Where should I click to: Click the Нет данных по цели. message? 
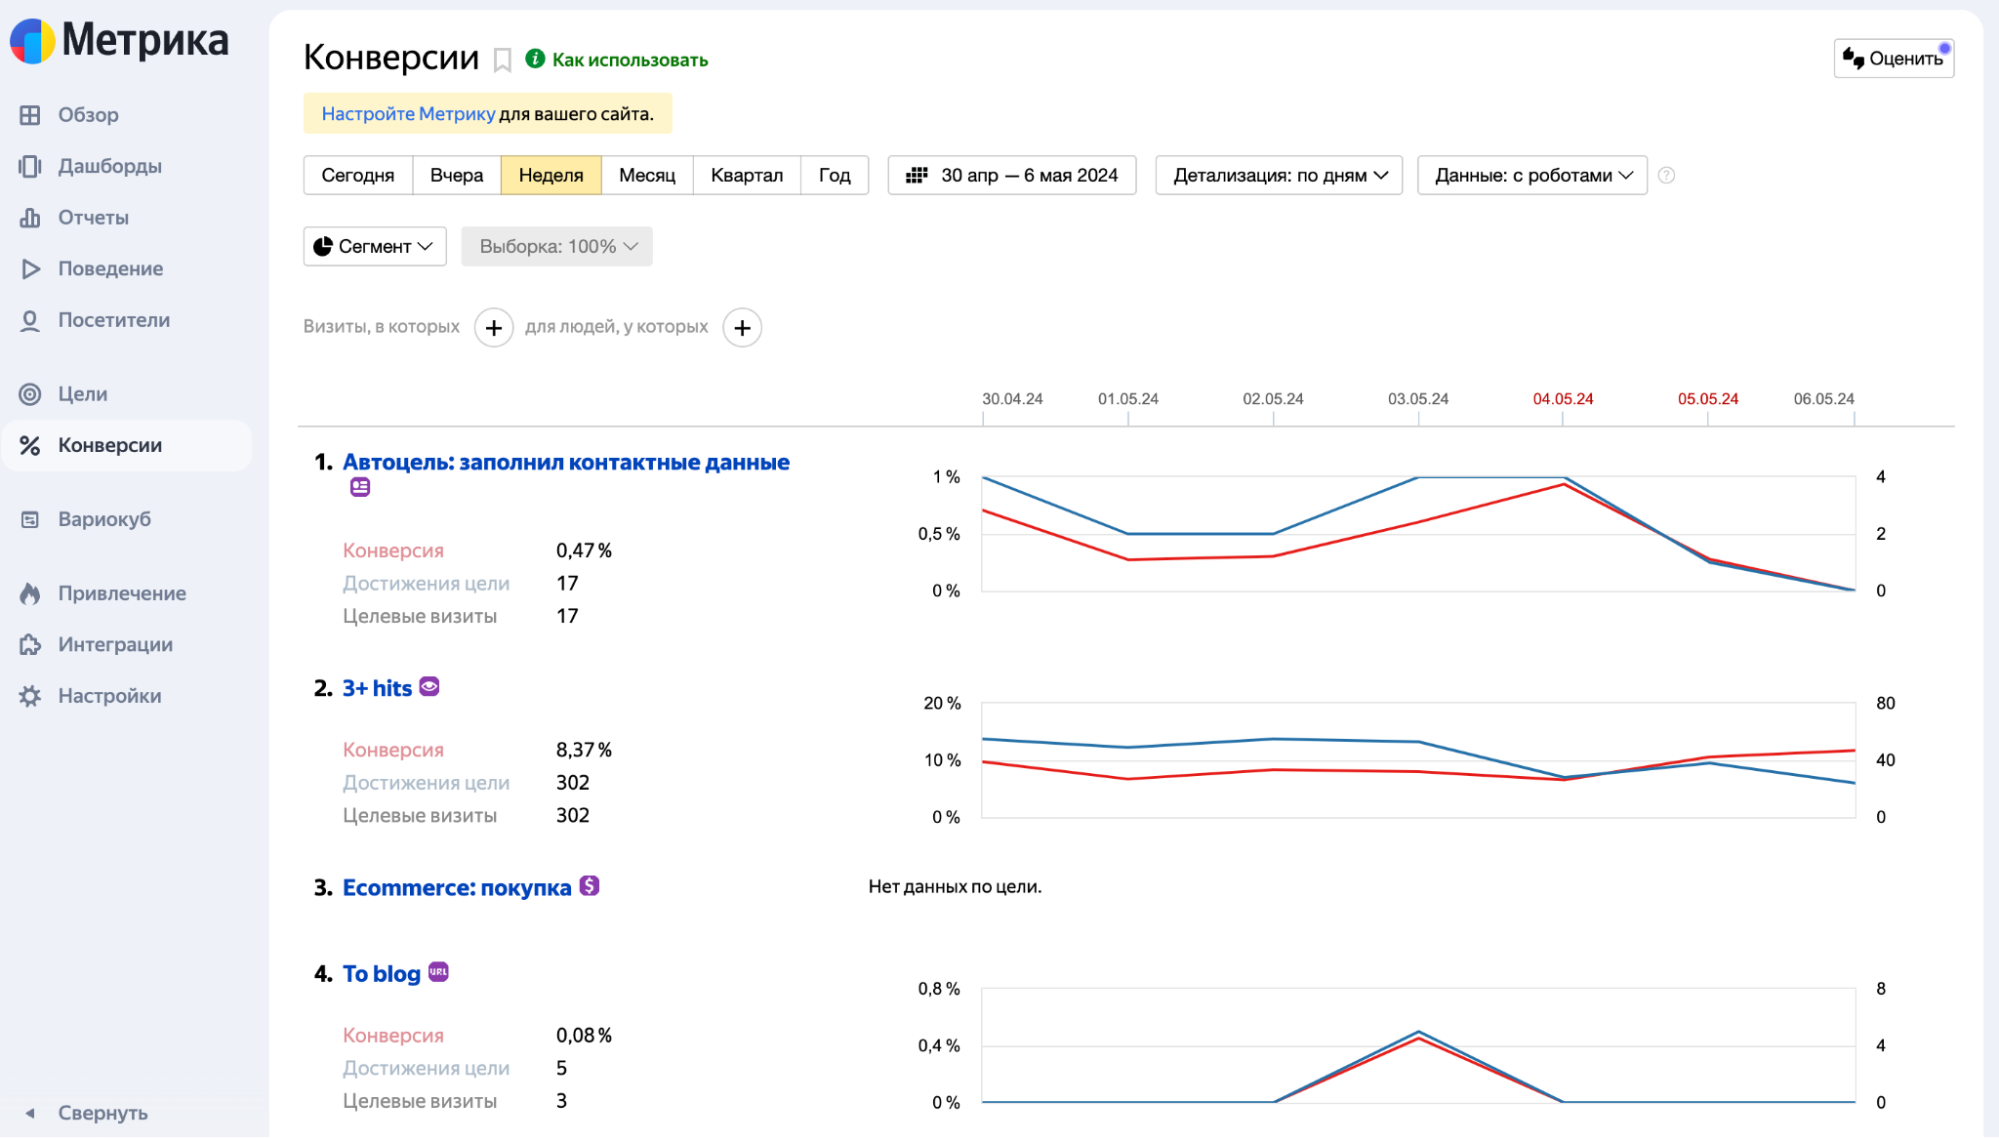pyautogui.click(x=955, y=887)
